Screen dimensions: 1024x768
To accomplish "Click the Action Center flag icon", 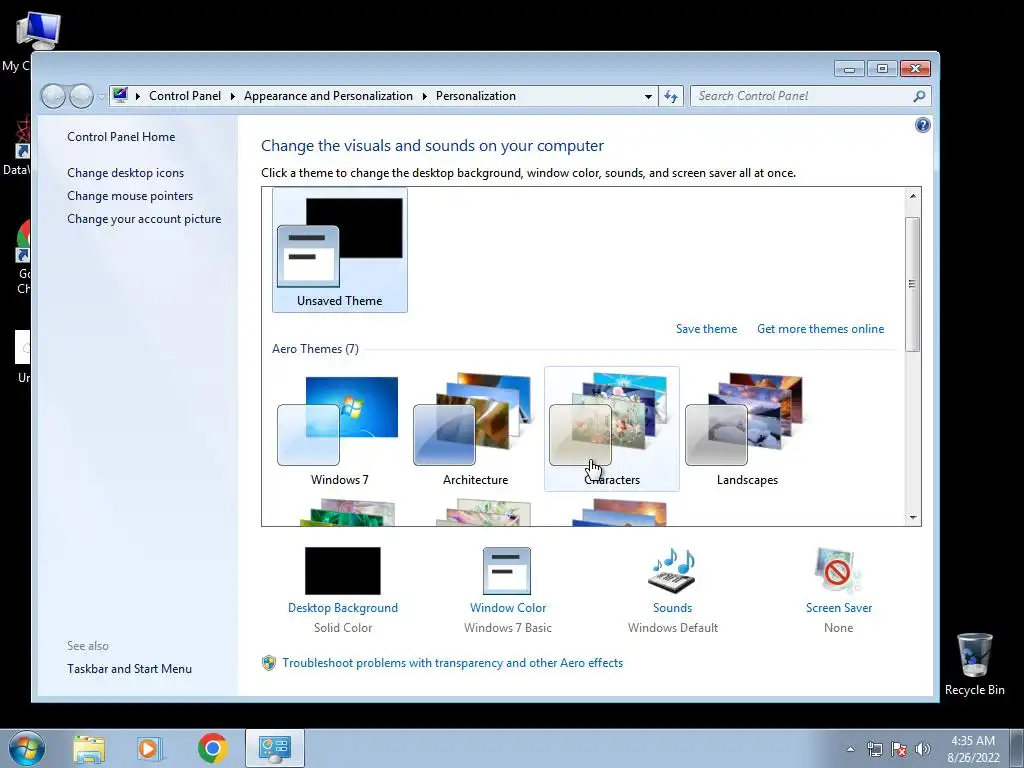I will click(899, 749).
